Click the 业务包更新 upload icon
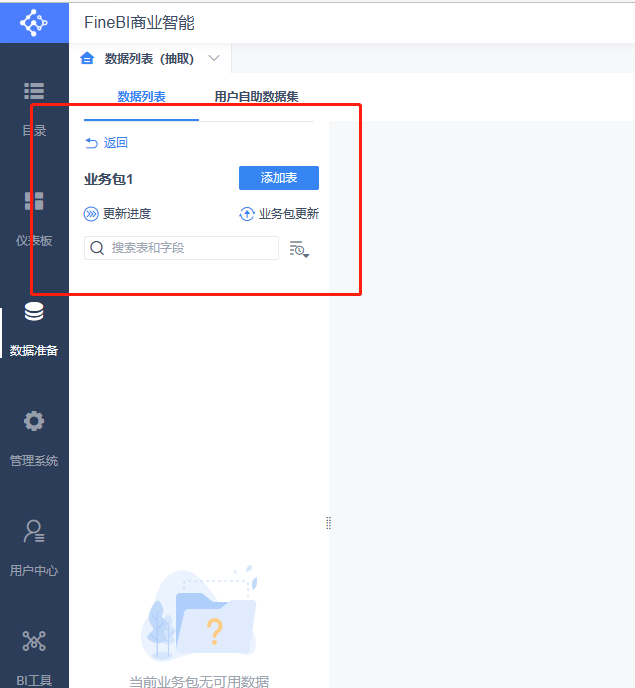The width and height of the screenshot is (635, 688). pos(247,214)
